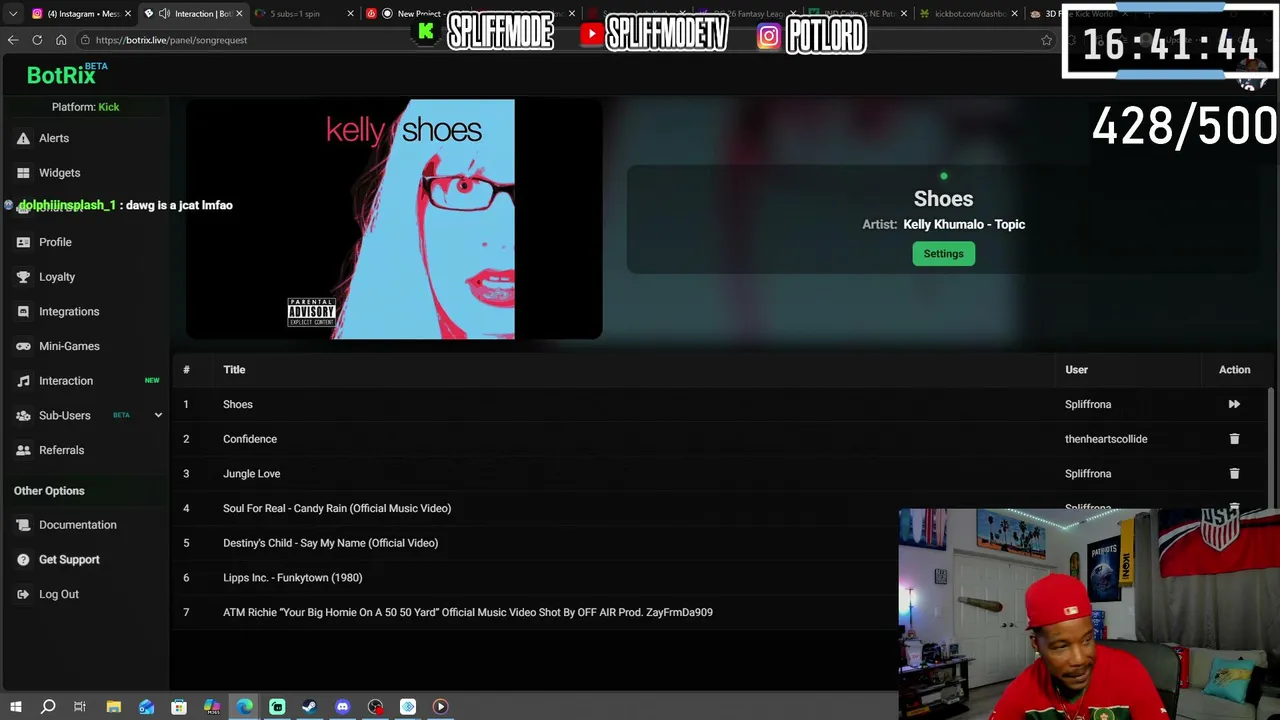Click Log Out in the sidebar
The width and height of the screenshot is (1280, 720).
tap(58, 594)
